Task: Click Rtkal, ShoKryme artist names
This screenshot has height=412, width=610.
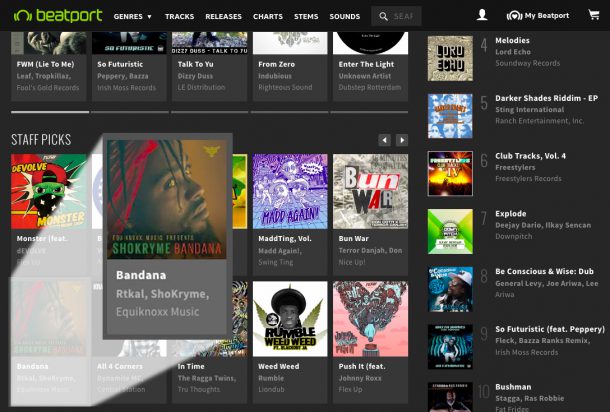Action: 162,294
